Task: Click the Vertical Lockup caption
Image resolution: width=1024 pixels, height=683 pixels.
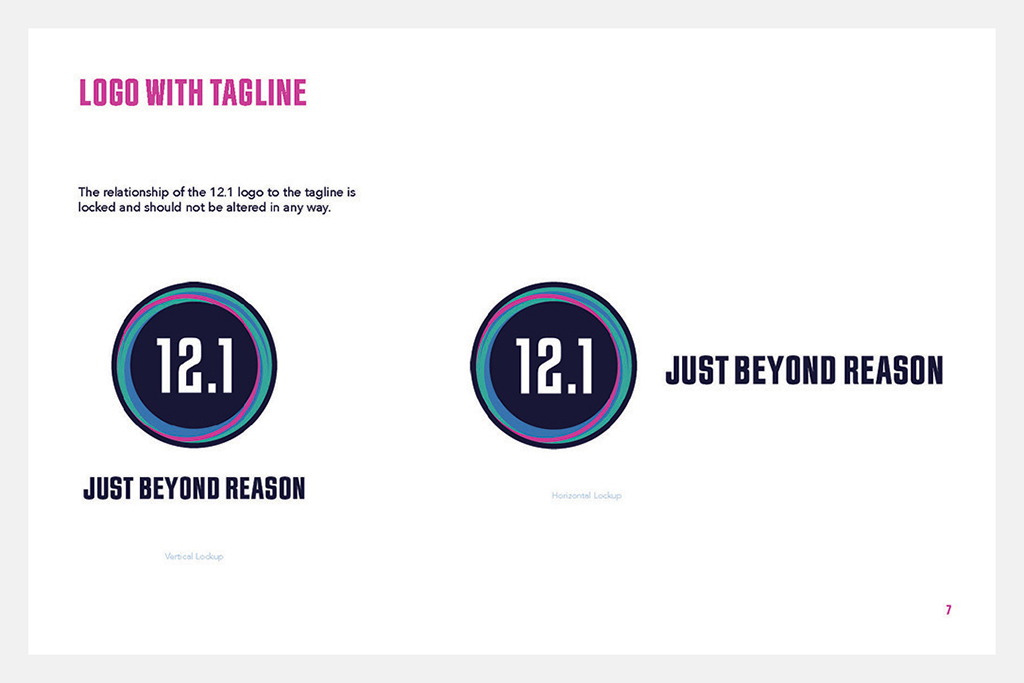Action: point(194,555)
